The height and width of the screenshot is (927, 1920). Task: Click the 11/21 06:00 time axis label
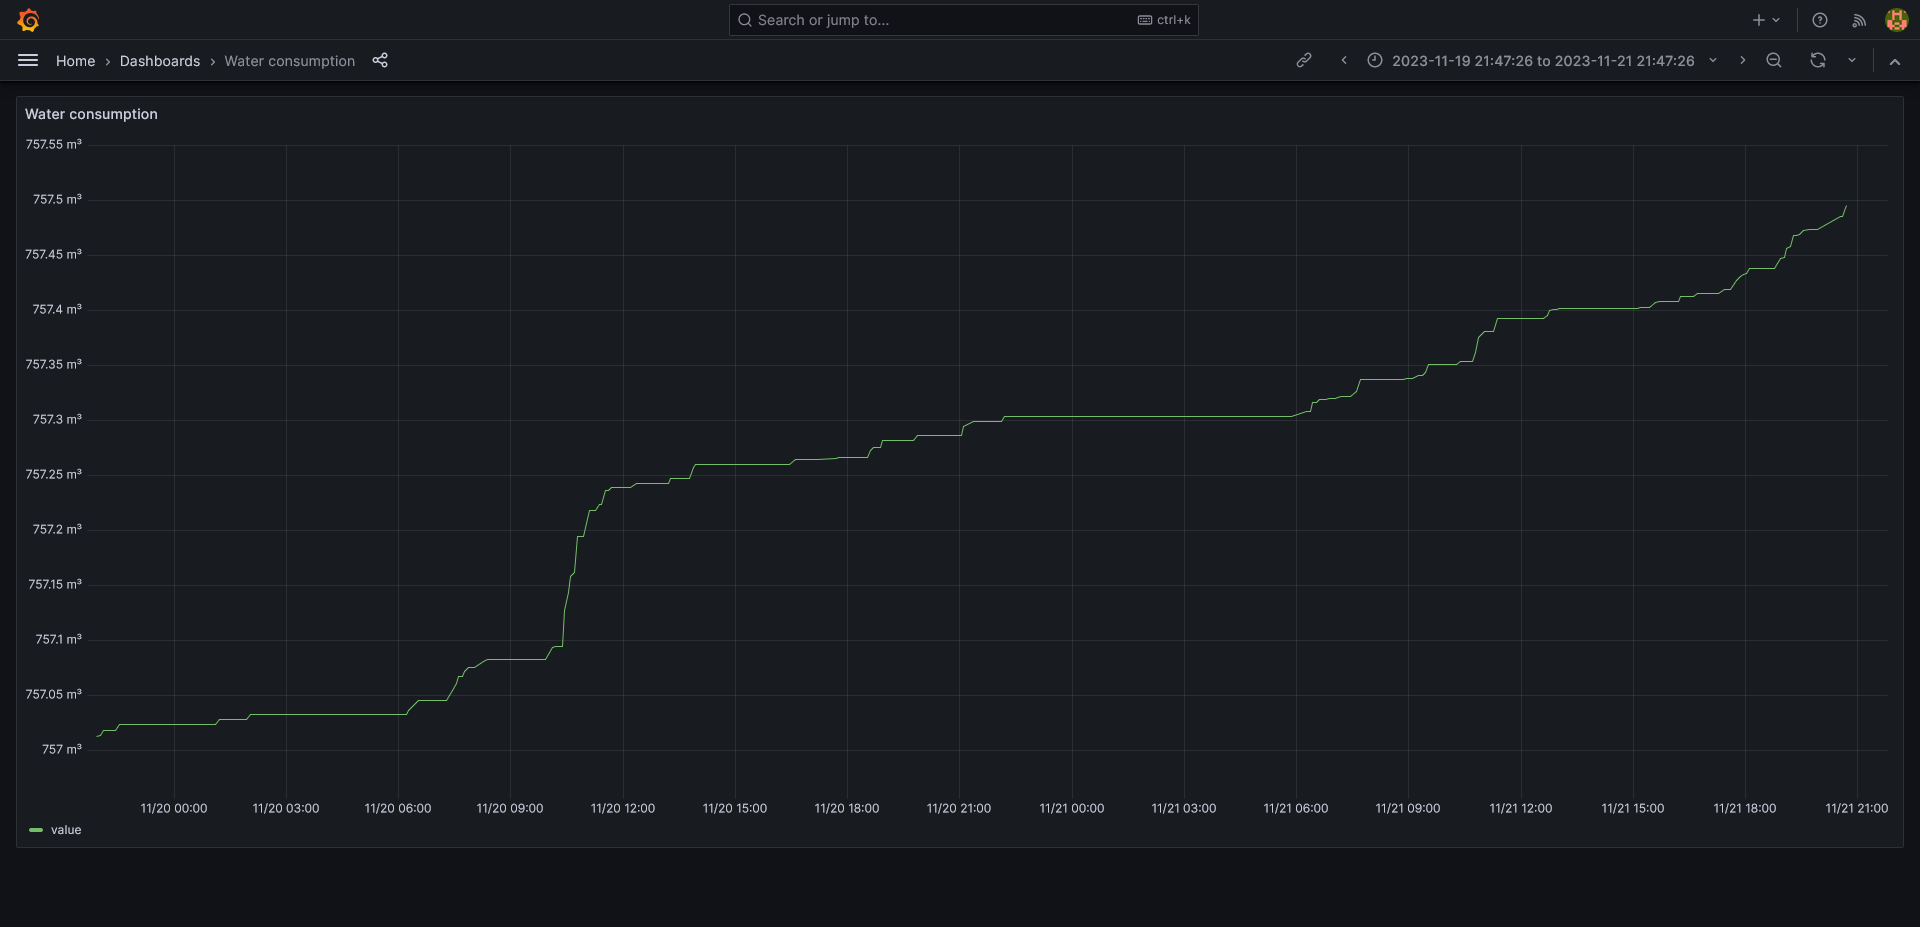pyautogui.click(x=1296, y=808)
